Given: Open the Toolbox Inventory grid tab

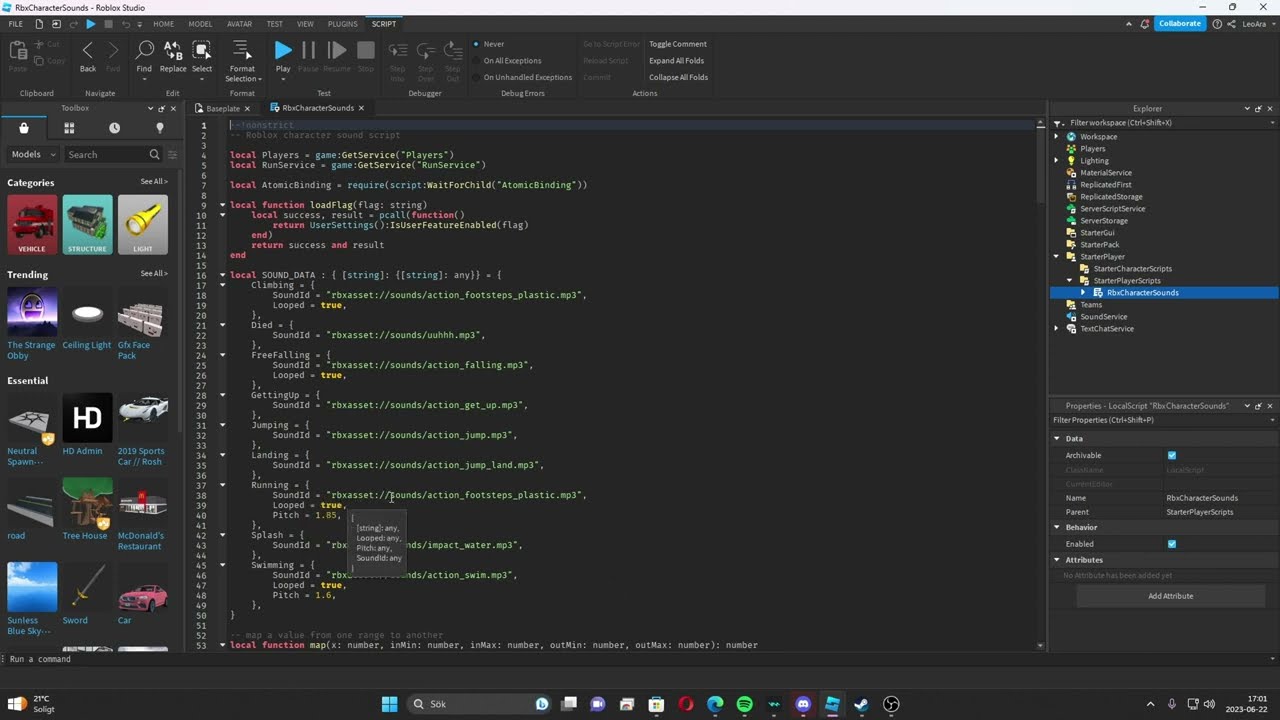Looking at the screenshot, I should [69, 128].
